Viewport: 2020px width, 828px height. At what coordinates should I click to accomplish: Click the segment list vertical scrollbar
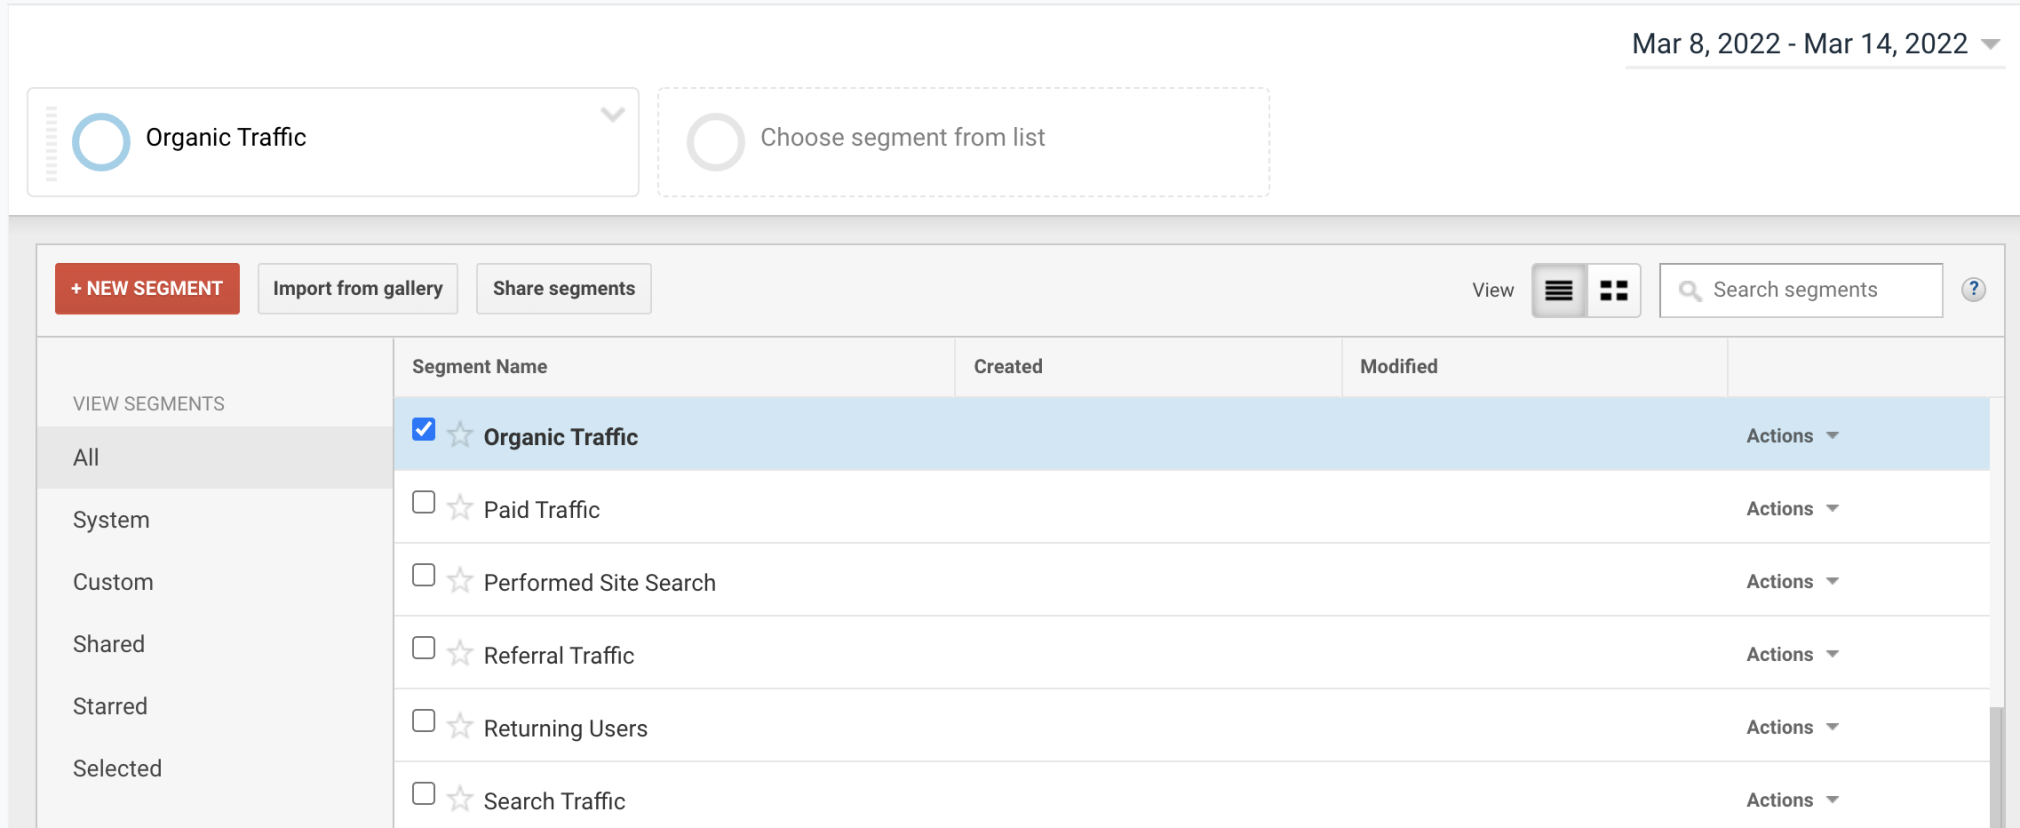point(1996,765)
